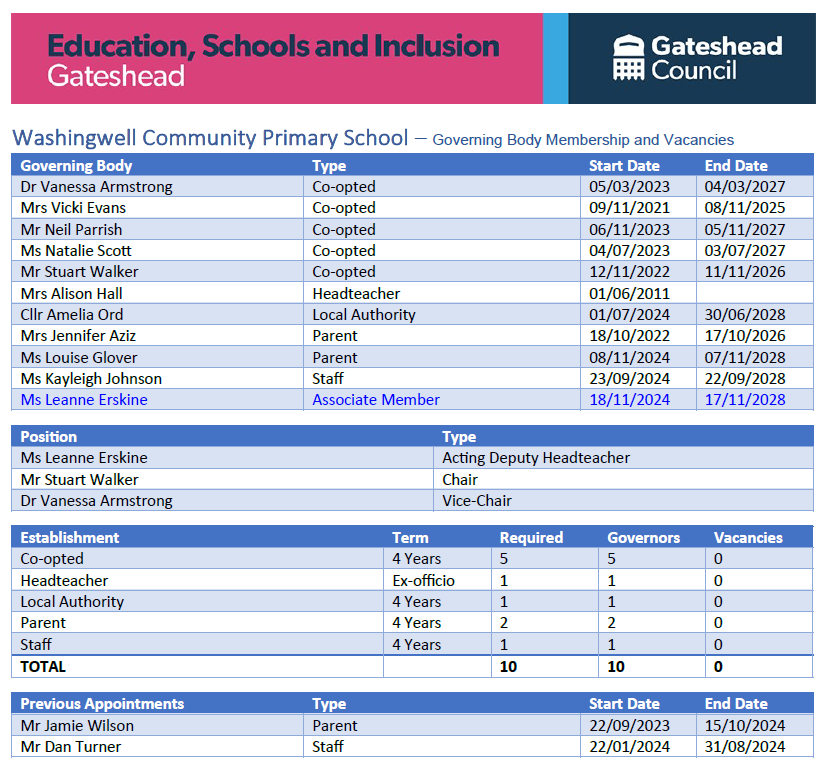This screenshot has width=820, height=770.
Task: Click Governing Body Membership and Vacancies subtitle
Action: click(583, 140)
